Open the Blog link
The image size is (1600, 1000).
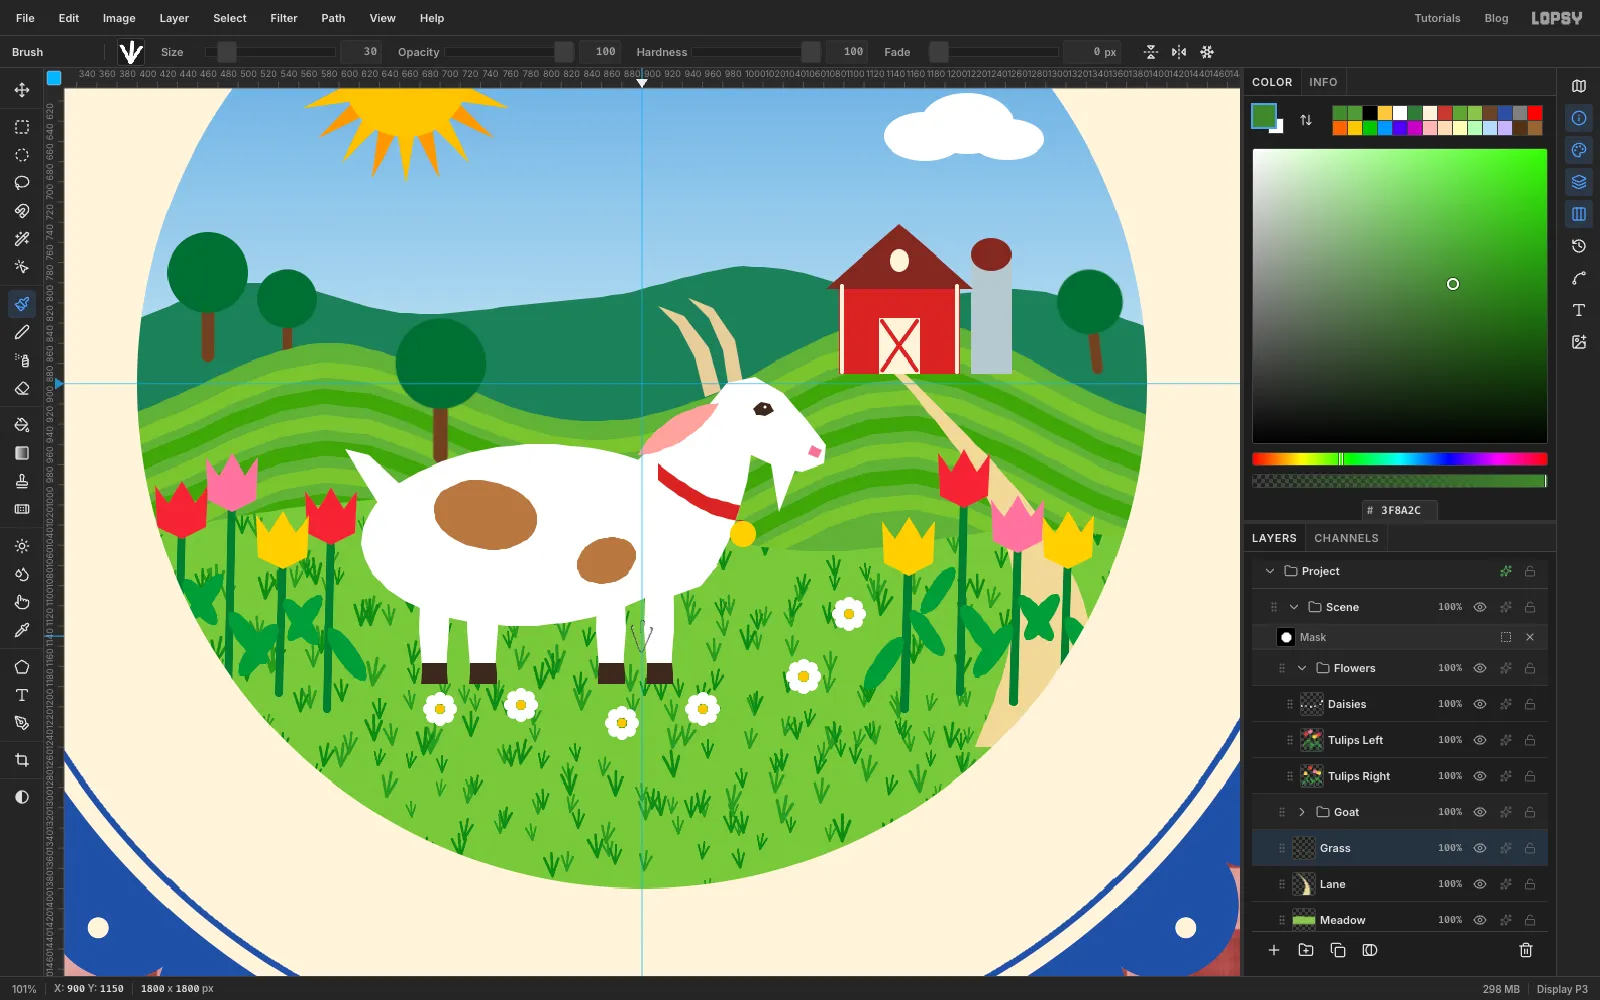[1496, 18]
